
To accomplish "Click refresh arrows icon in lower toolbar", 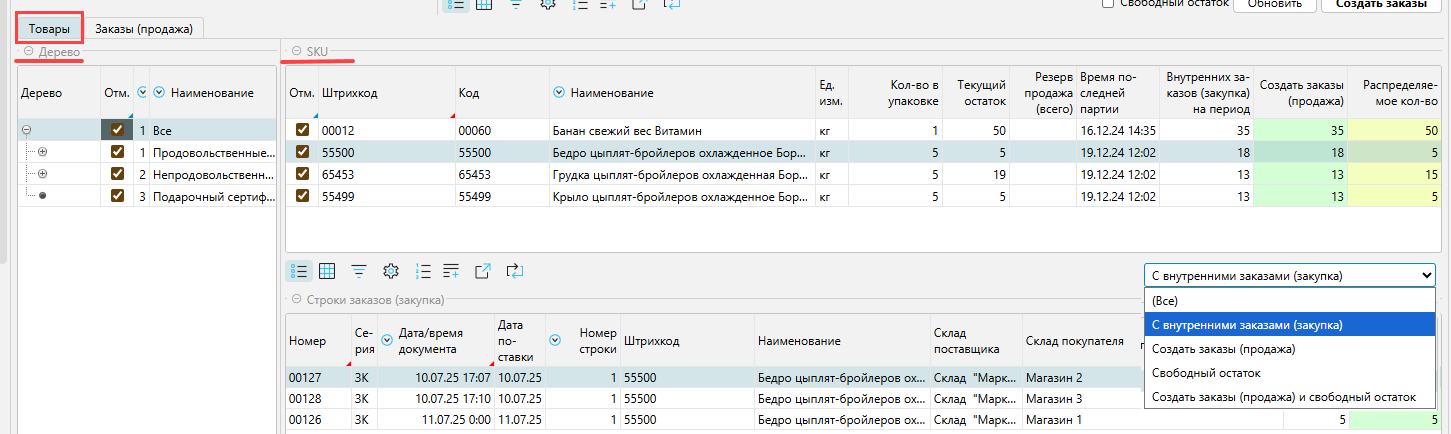I will tap(515, 271).
